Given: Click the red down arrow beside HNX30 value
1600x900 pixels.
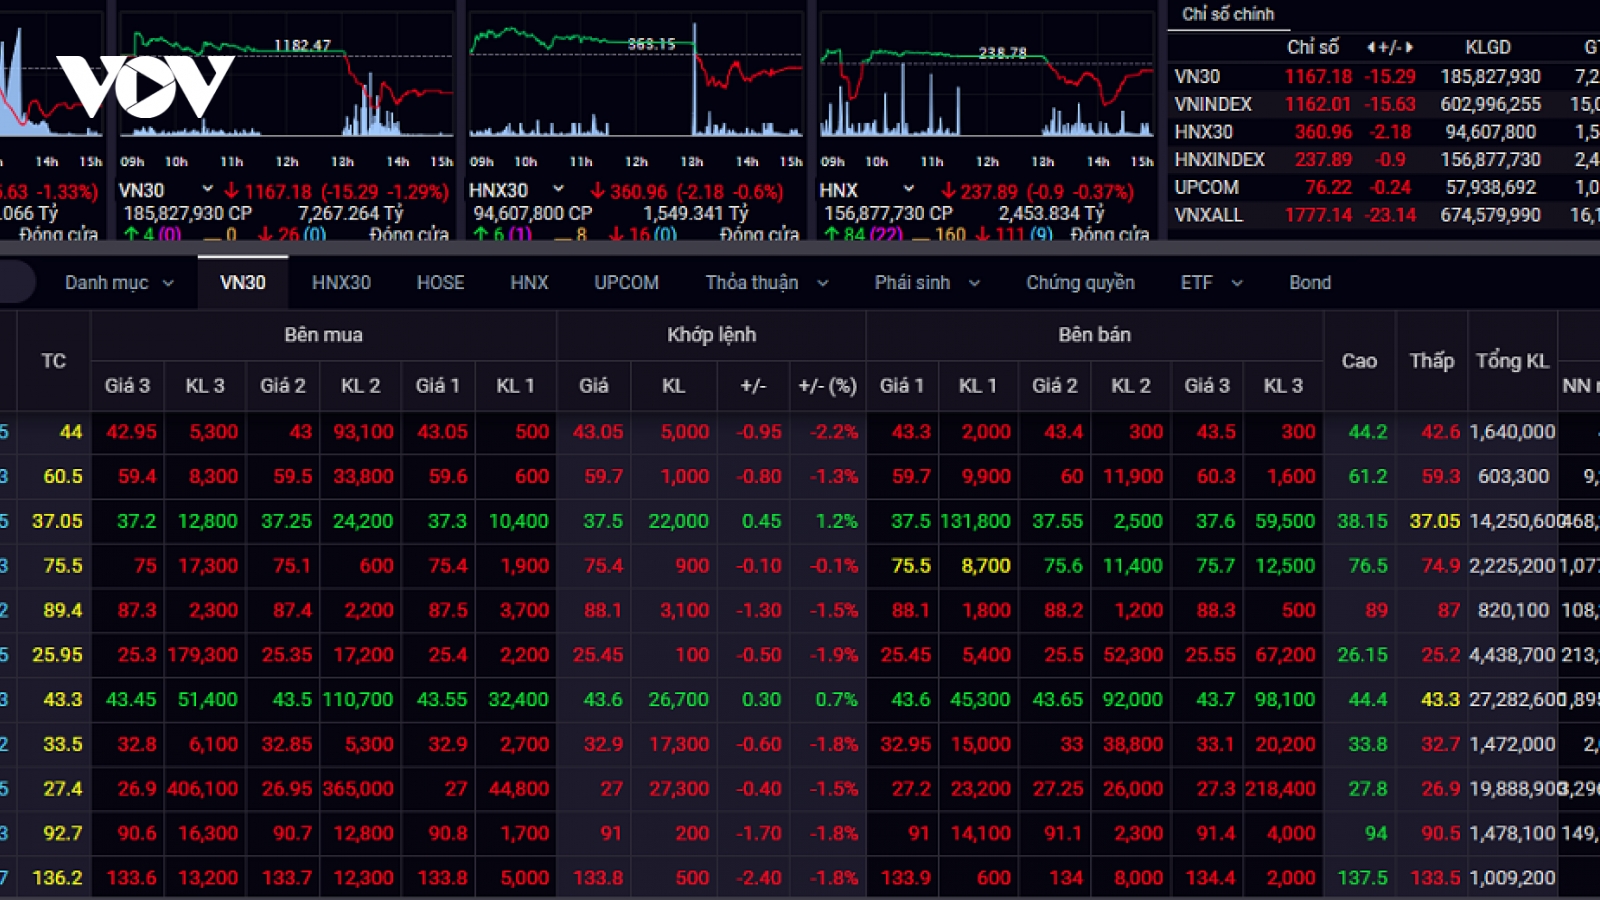Looking at the screenshot, I should click(597, 190).
